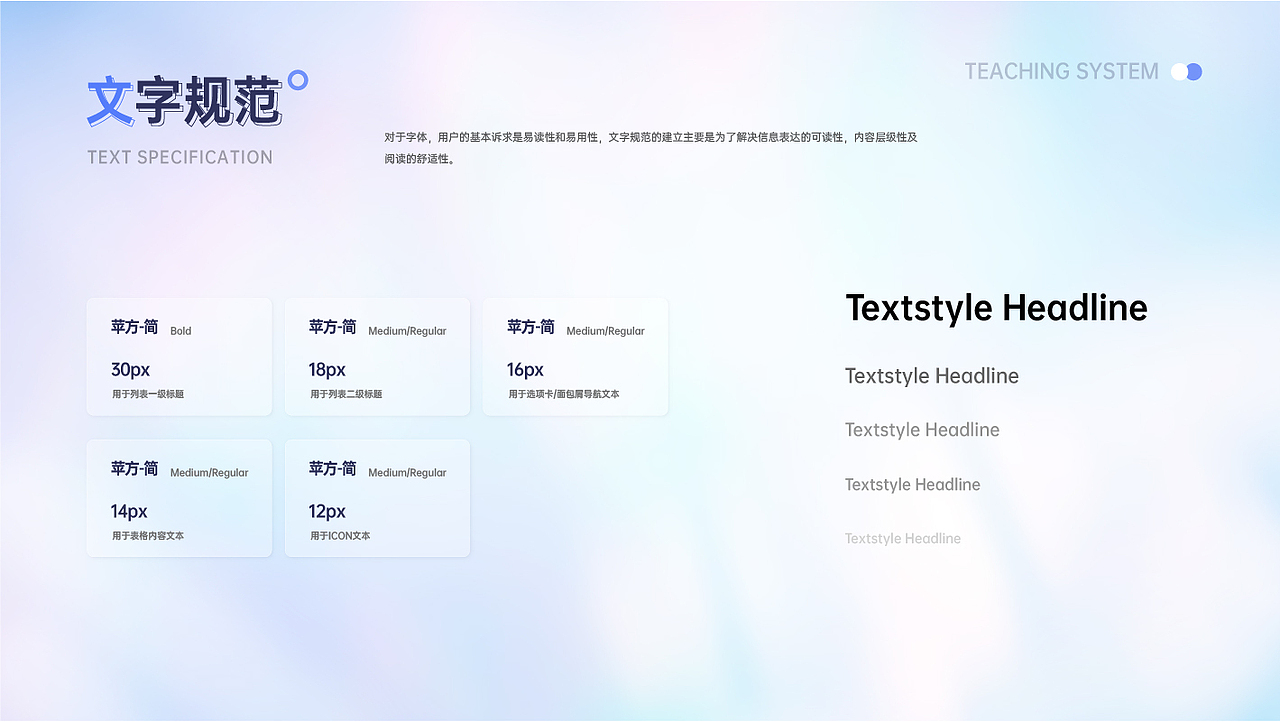Click the 用于选项卡/面包屑导航文本 caption

(x=564, y=394)
